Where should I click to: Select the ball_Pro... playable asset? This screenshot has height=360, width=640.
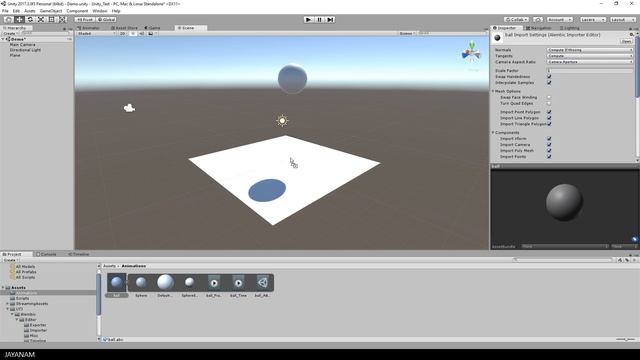point(214,282)
